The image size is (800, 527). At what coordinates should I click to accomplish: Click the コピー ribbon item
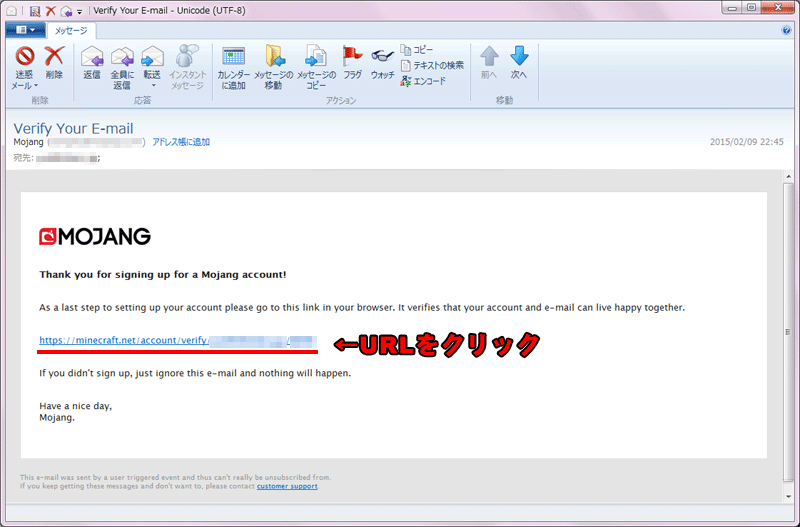(417, 49)
